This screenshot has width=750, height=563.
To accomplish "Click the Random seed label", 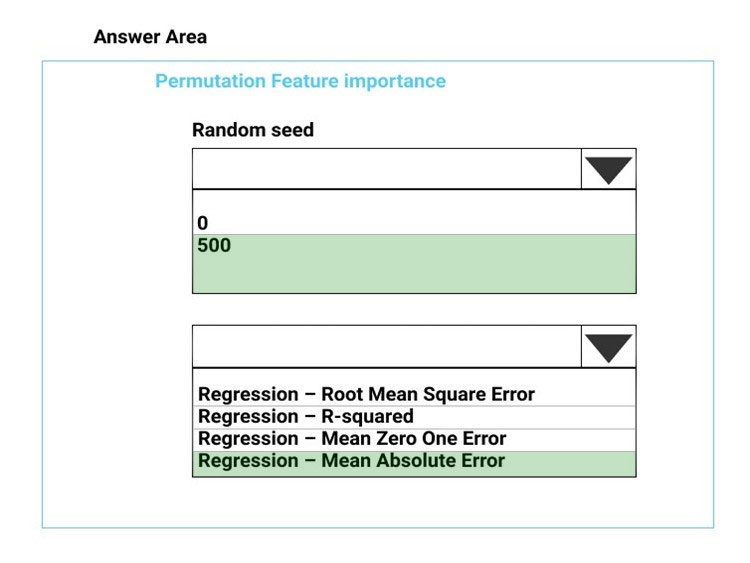I will pyautogui.click(x=253, y=130).
